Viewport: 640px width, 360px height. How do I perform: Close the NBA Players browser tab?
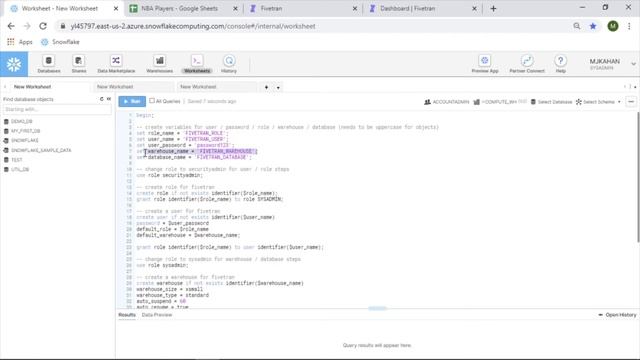pos(236,9)
